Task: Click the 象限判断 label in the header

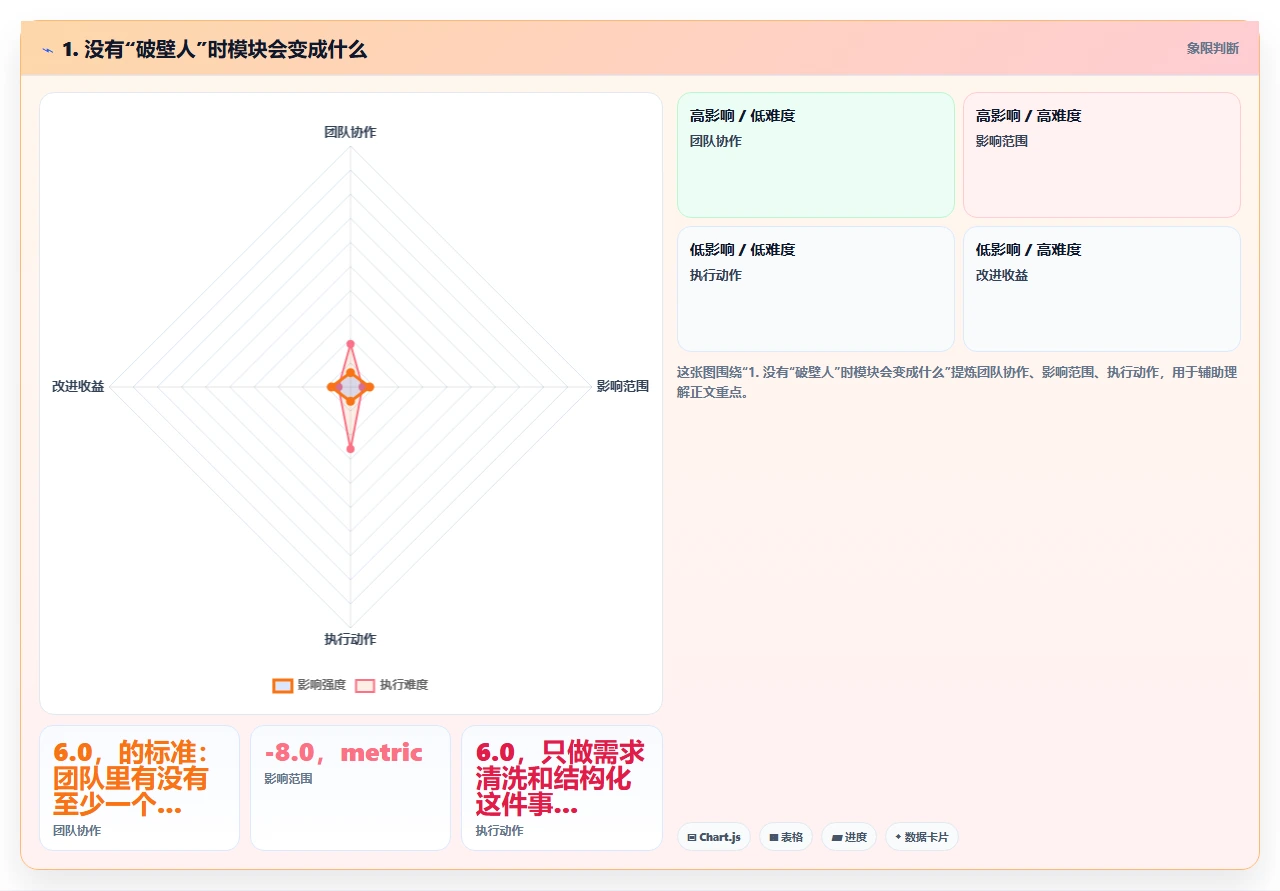Action: (x=1212, y=48)
